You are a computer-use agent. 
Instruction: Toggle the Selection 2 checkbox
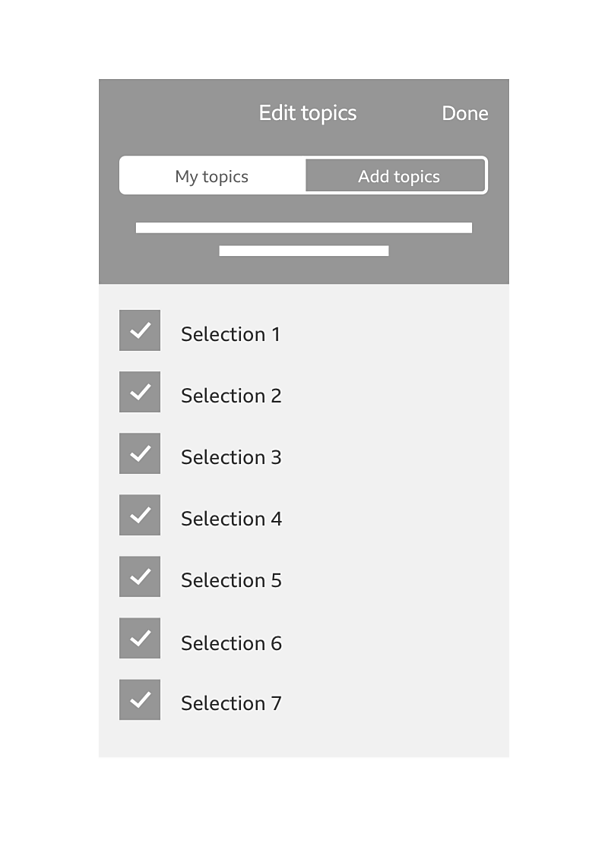(x=140, y=392)
